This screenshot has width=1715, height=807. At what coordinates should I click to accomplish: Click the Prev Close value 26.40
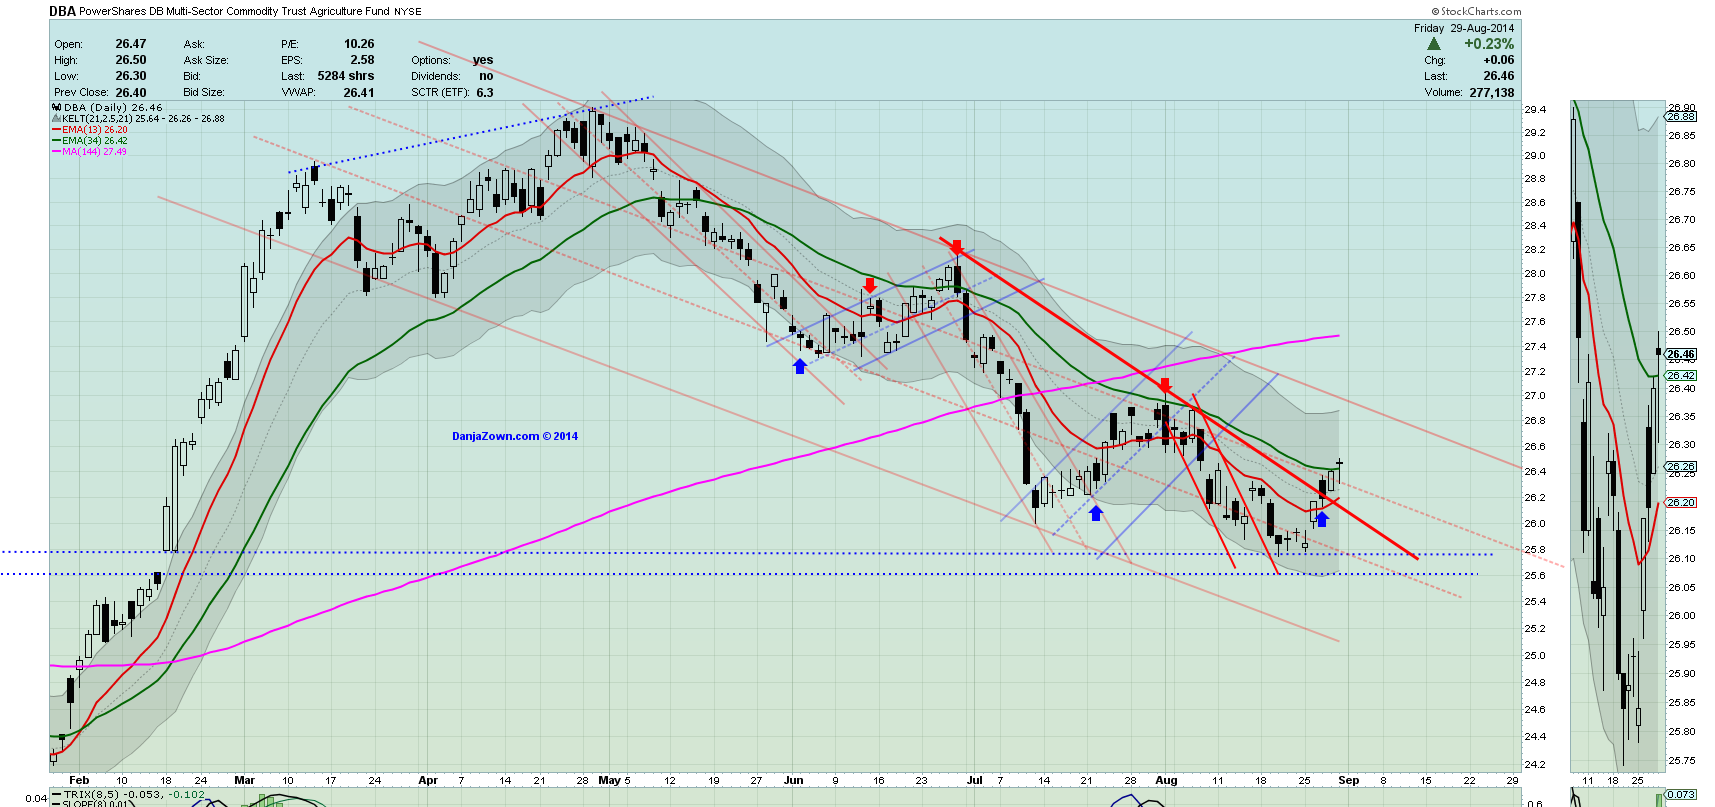click(130, 92)
